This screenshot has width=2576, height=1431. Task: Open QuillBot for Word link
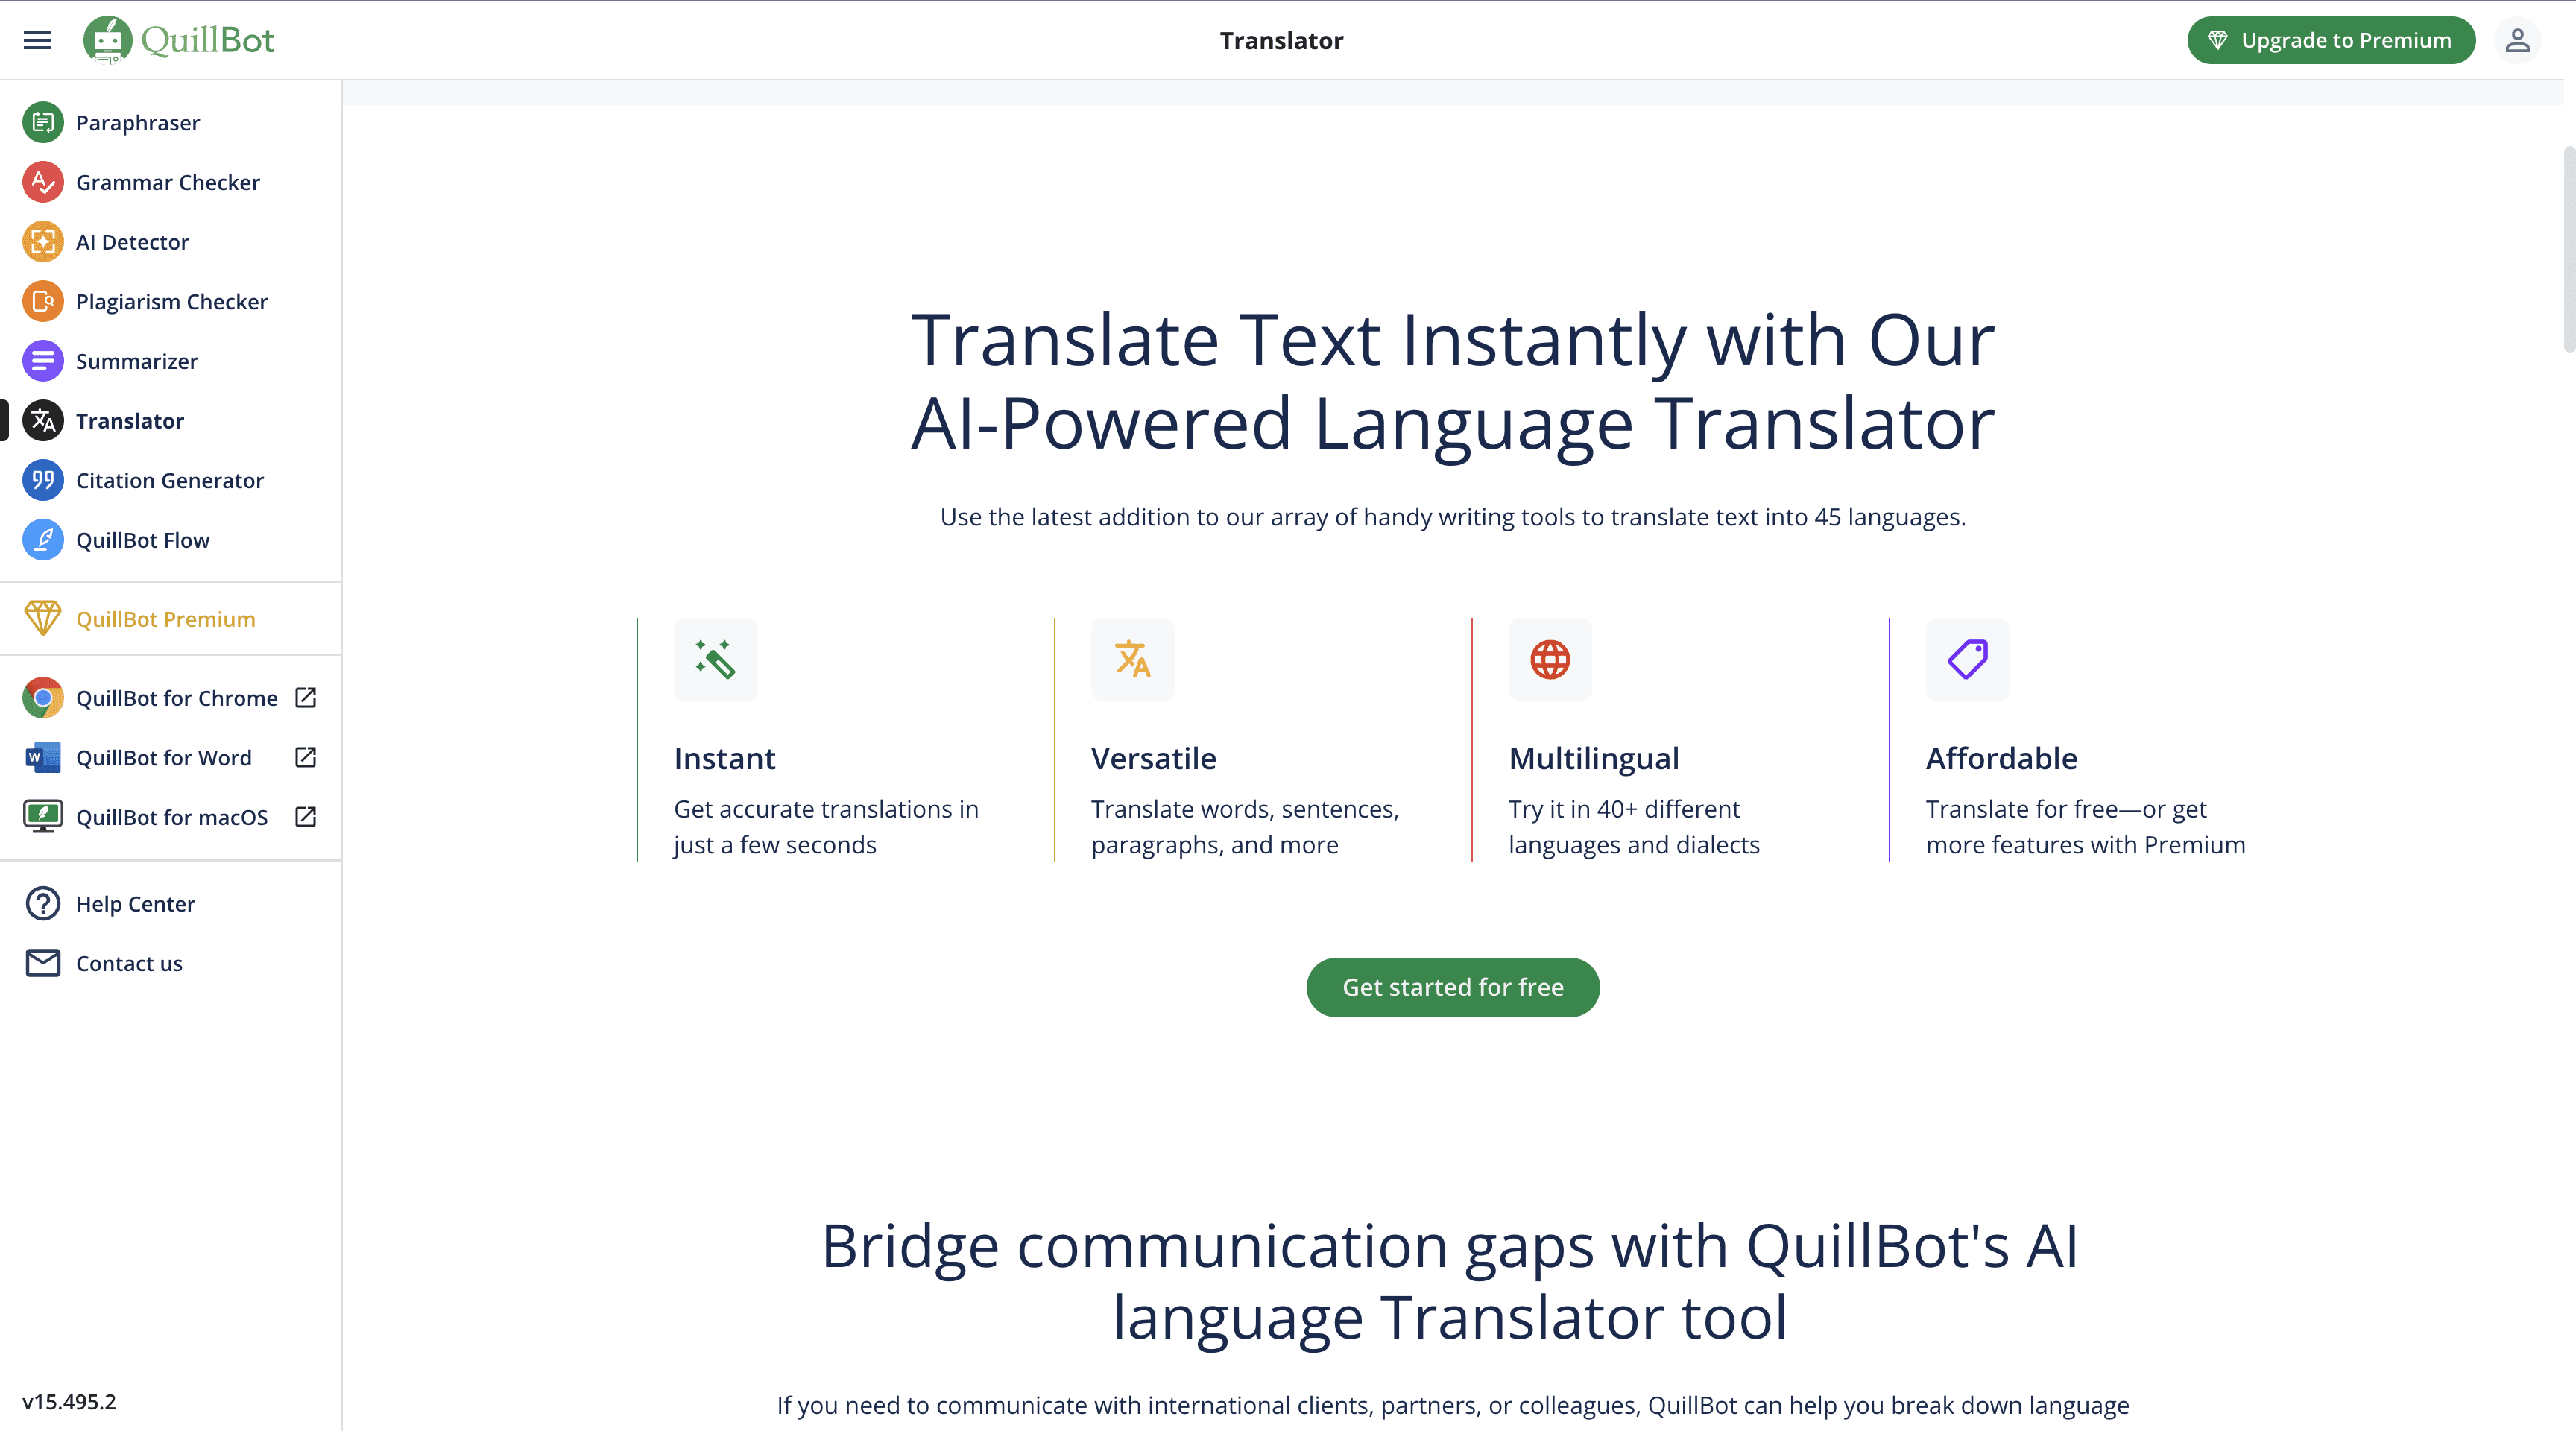164,758
